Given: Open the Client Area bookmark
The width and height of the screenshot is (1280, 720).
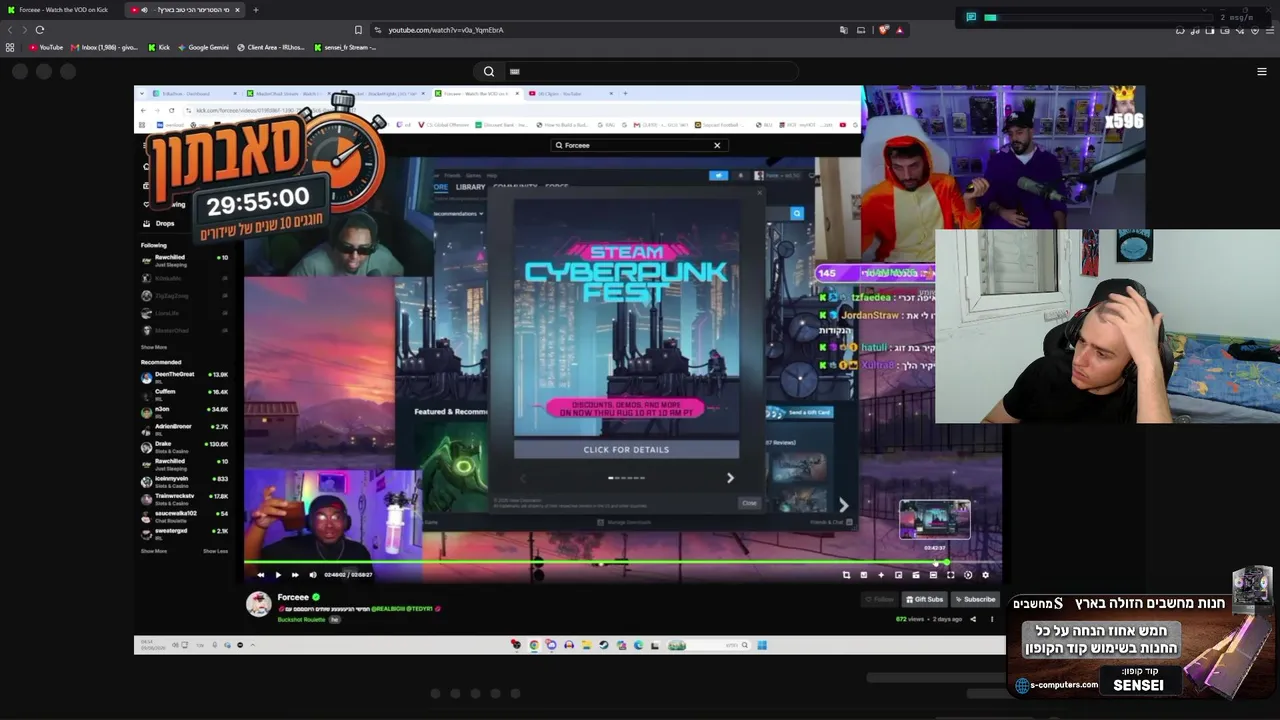Looking at the screenshot, I should [x=271, y=47].
